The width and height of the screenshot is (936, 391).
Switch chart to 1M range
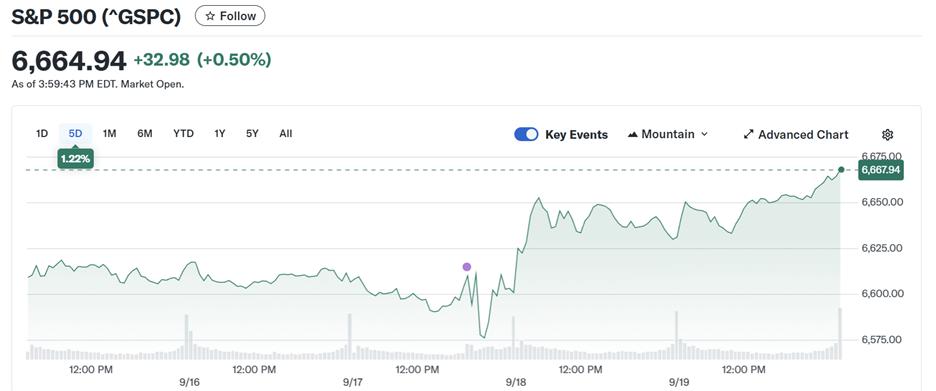(x=109, y=134)
